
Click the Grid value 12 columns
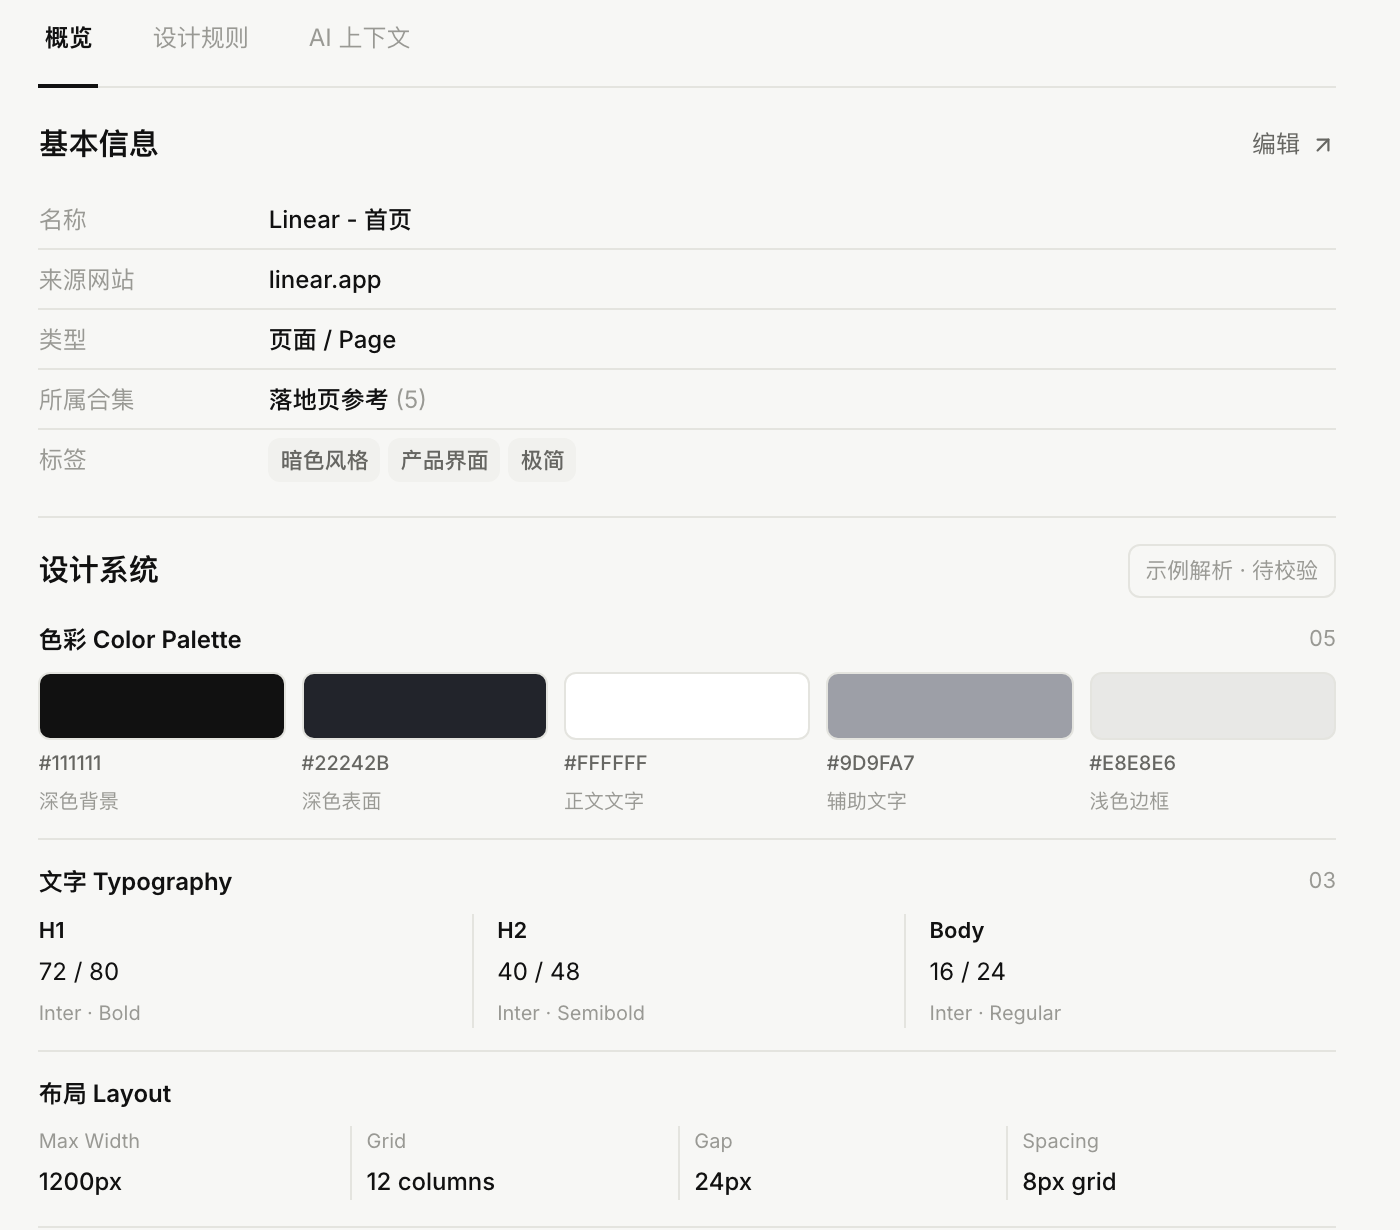coord(430,1182)
